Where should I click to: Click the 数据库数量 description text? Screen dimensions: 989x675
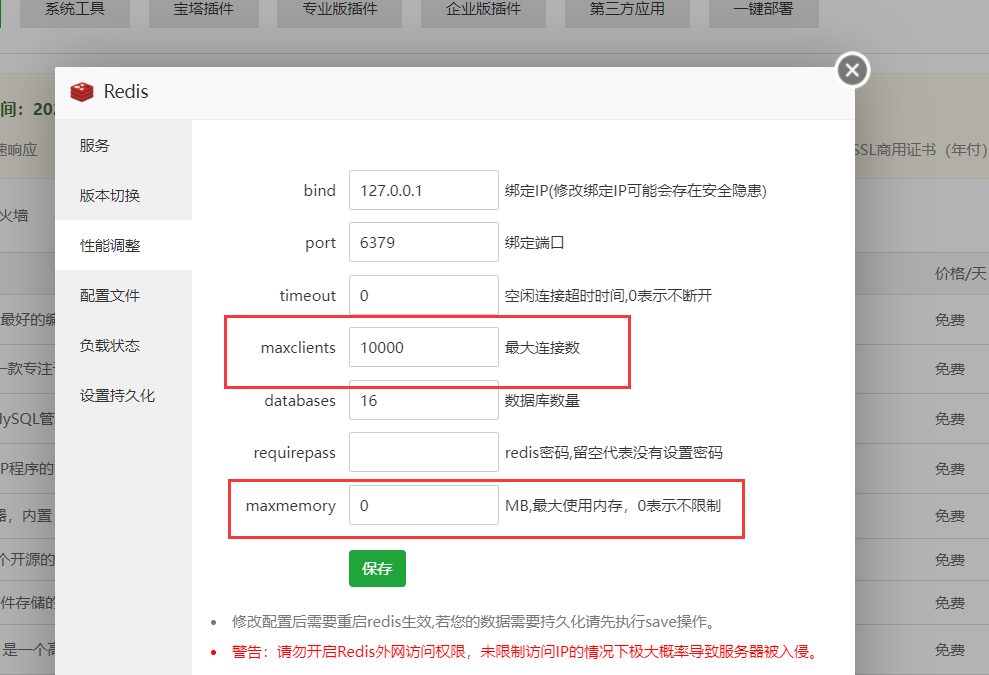click(x=542, y=401)
